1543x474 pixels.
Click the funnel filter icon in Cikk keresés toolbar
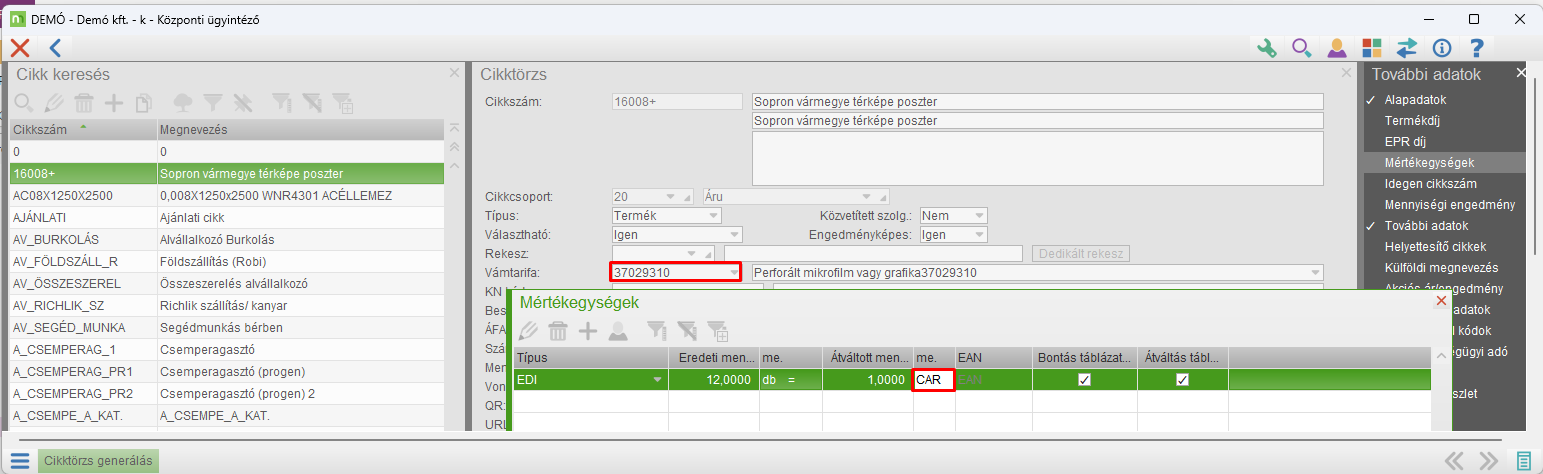click(212, 102)
